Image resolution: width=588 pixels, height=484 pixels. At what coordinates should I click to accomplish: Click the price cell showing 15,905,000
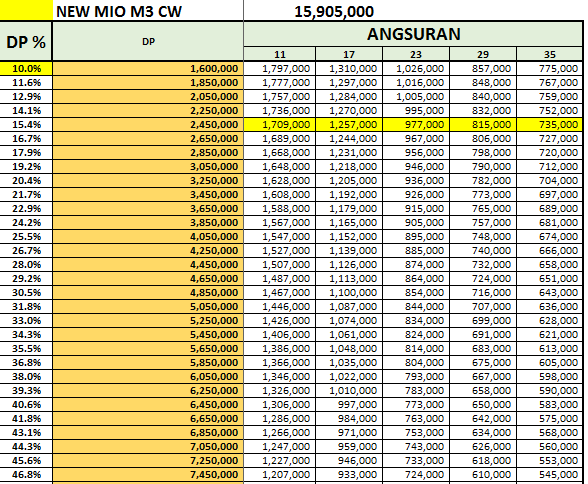coord(334,11)
